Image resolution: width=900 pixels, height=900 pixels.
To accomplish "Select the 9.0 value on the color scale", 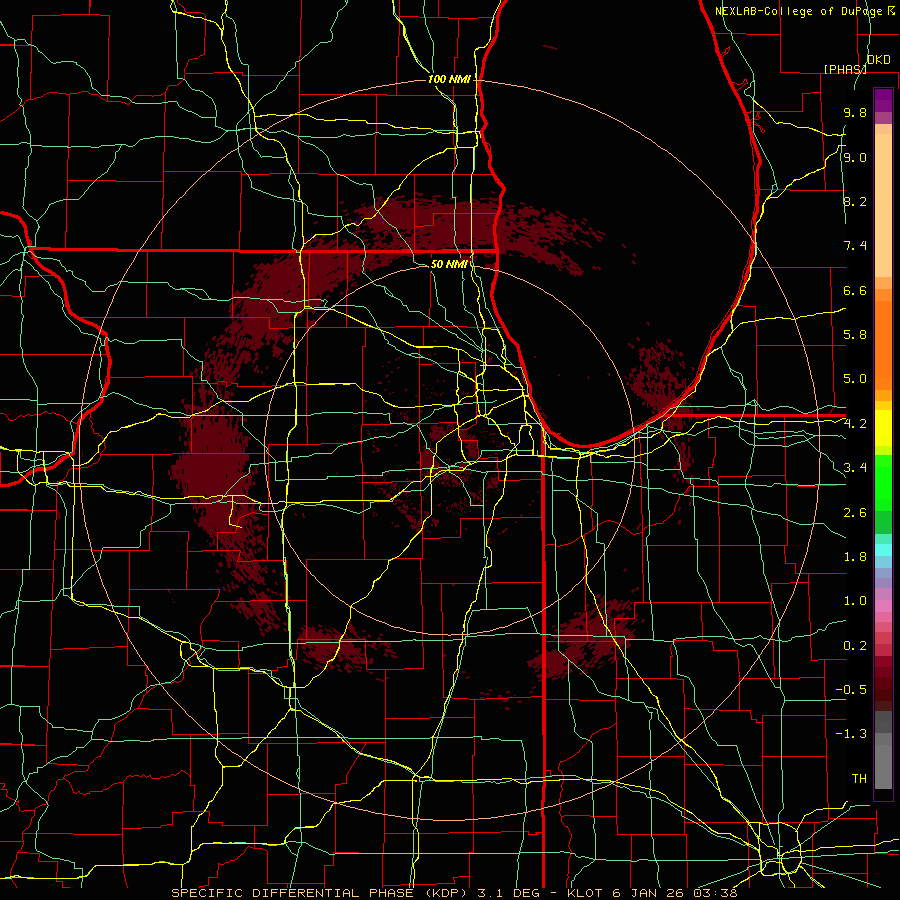I will [x=855, y=157].
